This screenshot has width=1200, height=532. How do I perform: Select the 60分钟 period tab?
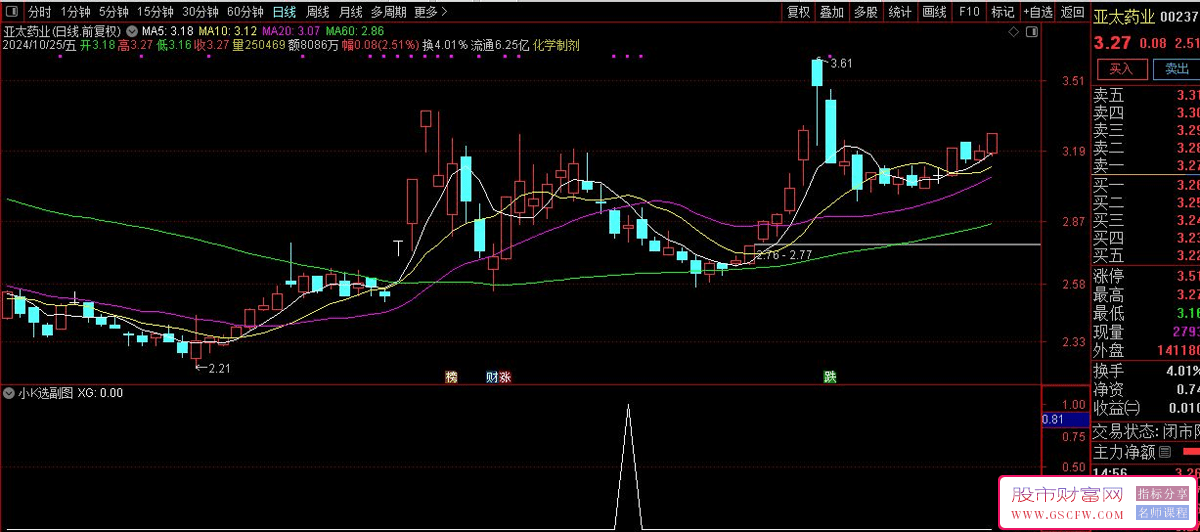(x=245, y=12)
